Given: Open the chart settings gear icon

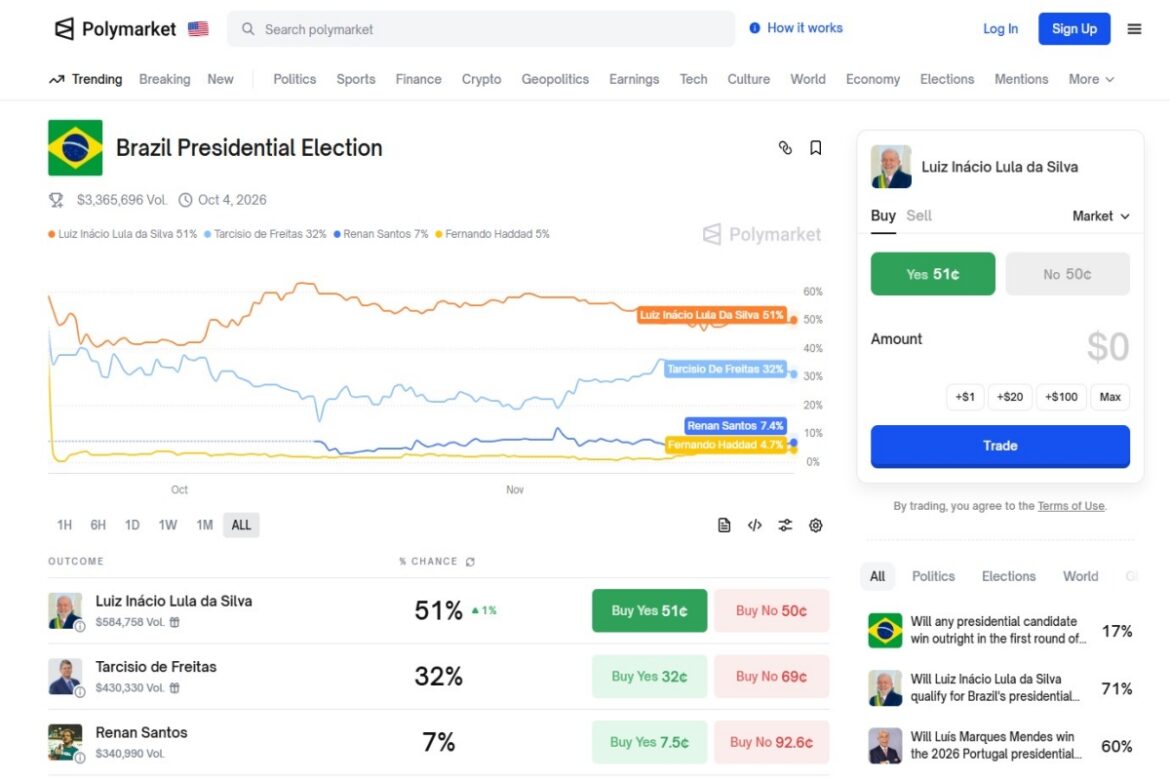Looking at the screenshot, I should pos(816,525).
